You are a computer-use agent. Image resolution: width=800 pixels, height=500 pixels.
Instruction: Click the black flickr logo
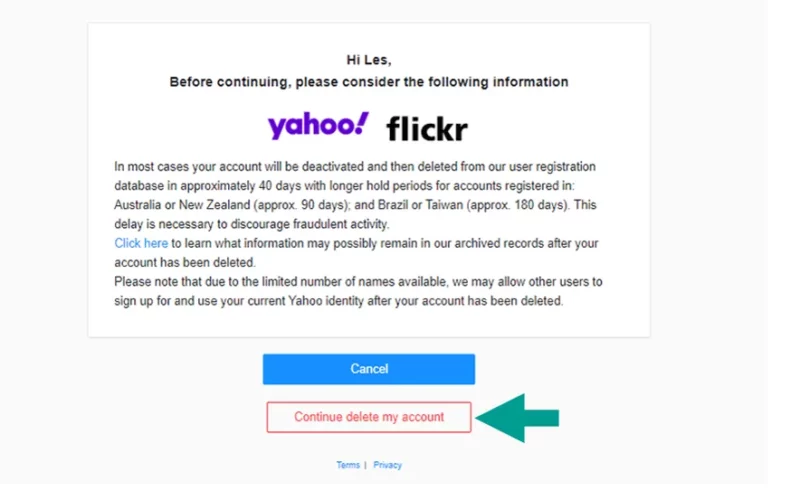[427, 129]
